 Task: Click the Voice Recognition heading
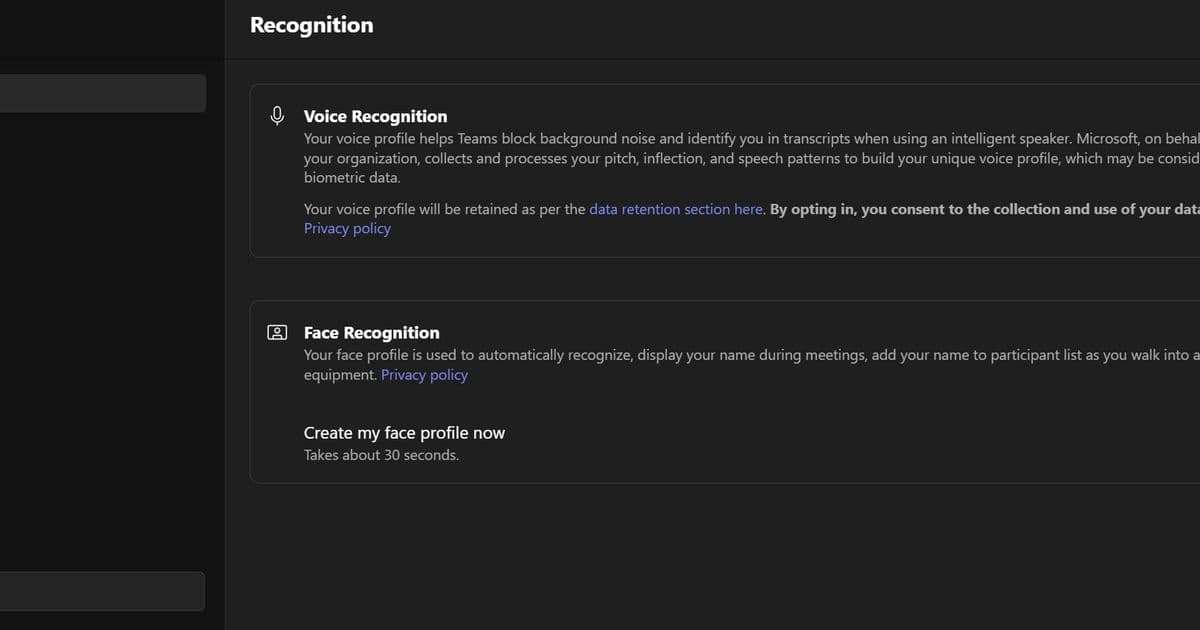(x=376, y=116)
